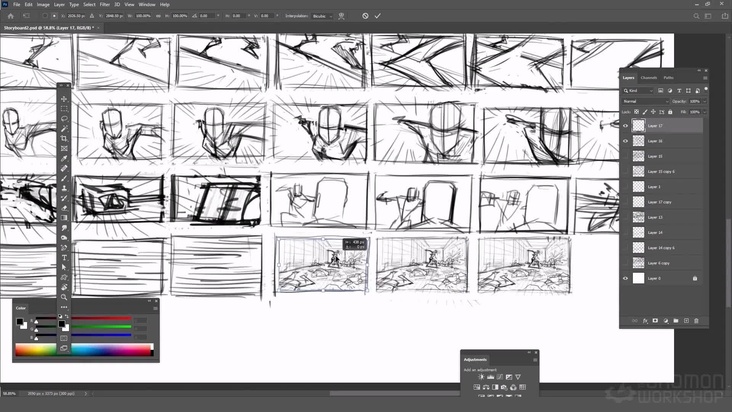Open the search icon at top right
Viewport: 732px width, 412px height.
[696, 16]
